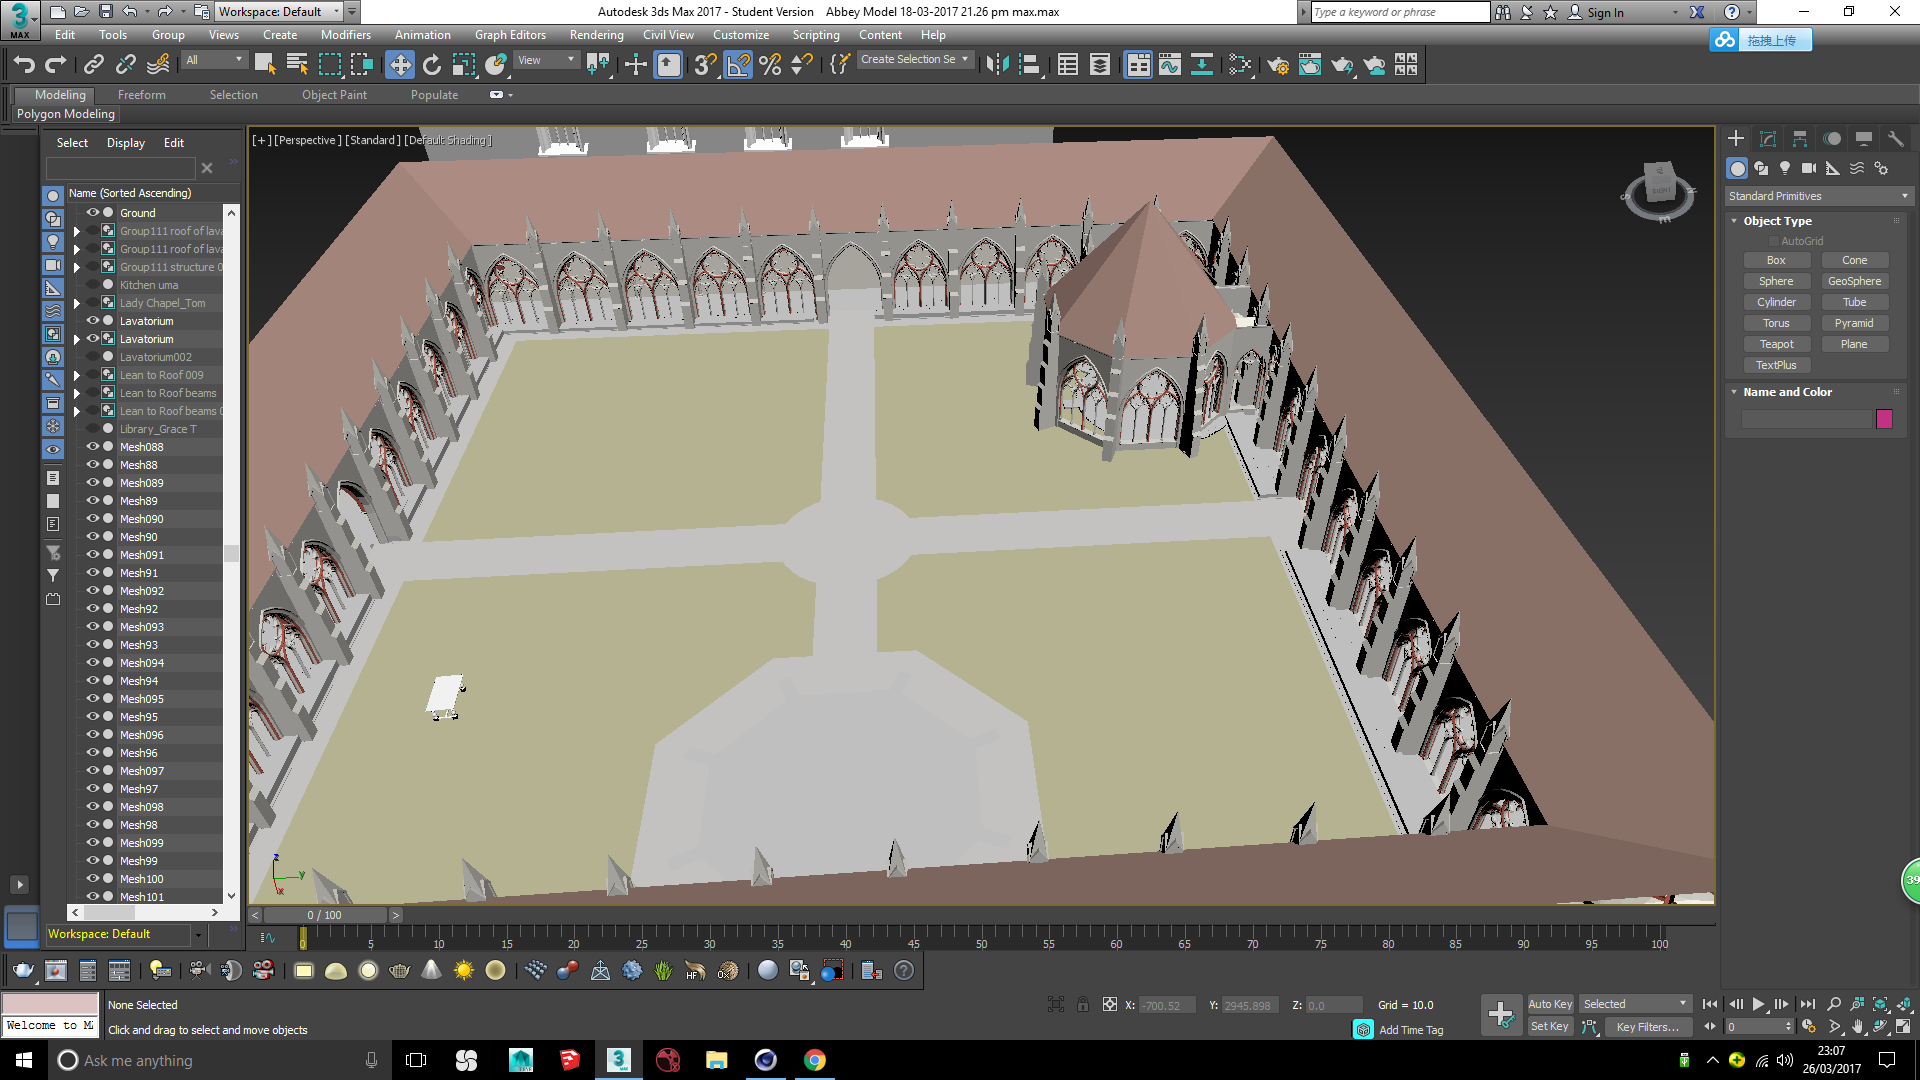
Task: Switch to the Object Paint ribbon tab
Action: pyautogui.click(x=334, y=95)
